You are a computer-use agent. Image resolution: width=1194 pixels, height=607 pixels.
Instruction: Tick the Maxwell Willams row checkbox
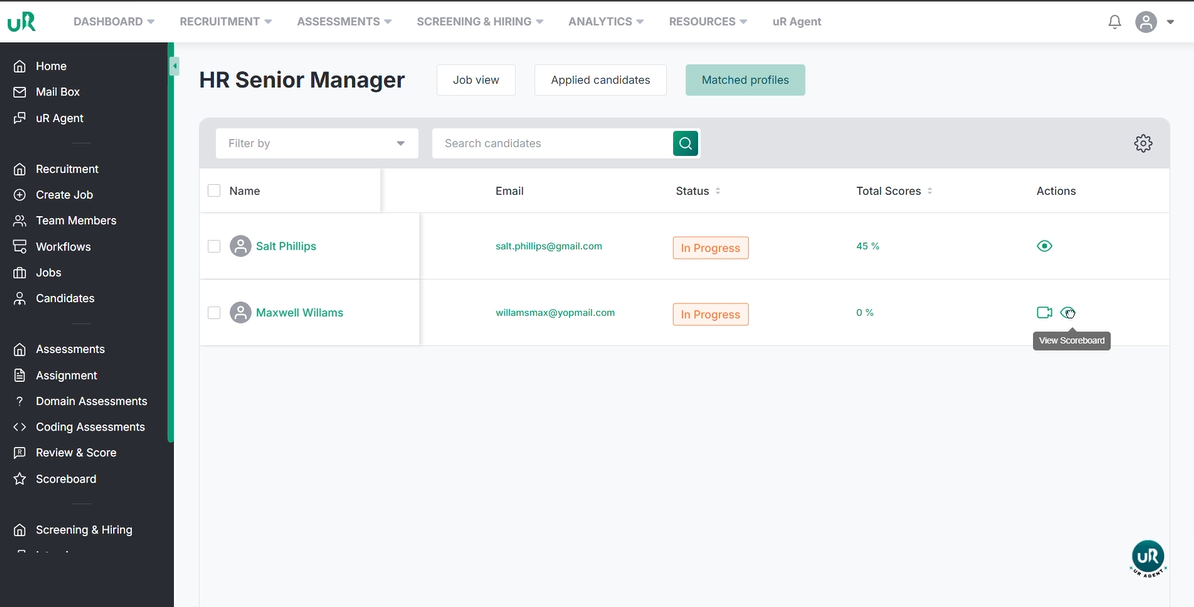click(214, 313)
